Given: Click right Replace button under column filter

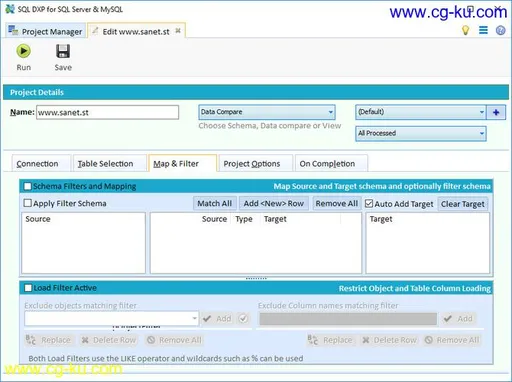Looking at the screenshot, I should pos(330,340).
